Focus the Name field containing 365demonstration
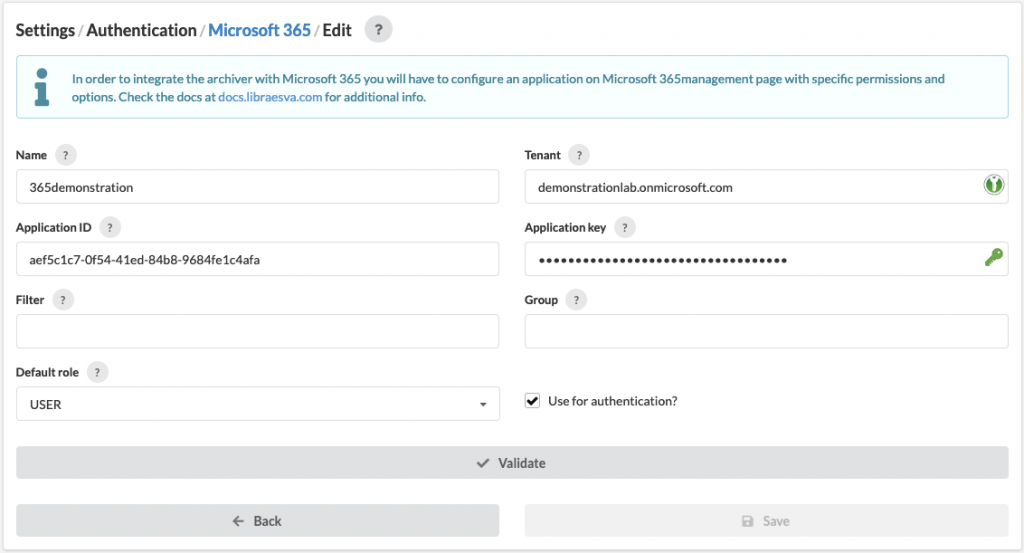 [x=257, y=187]
